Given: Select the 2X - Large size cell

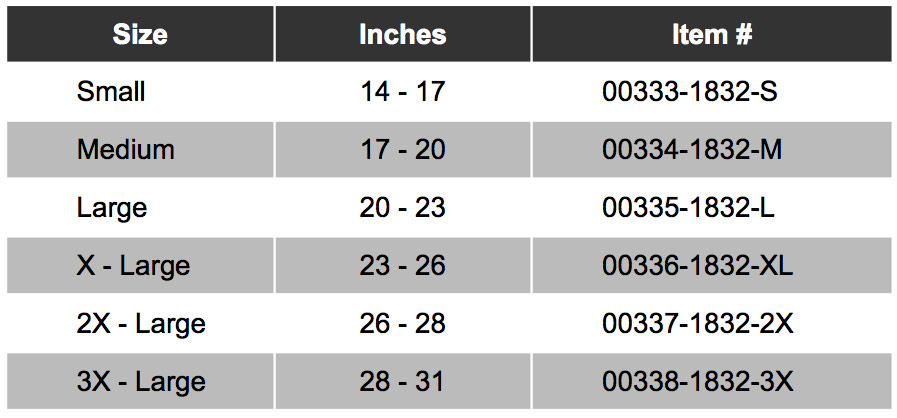Looking at the screenshot, I should pyautogui.click(x=141, y=324).
